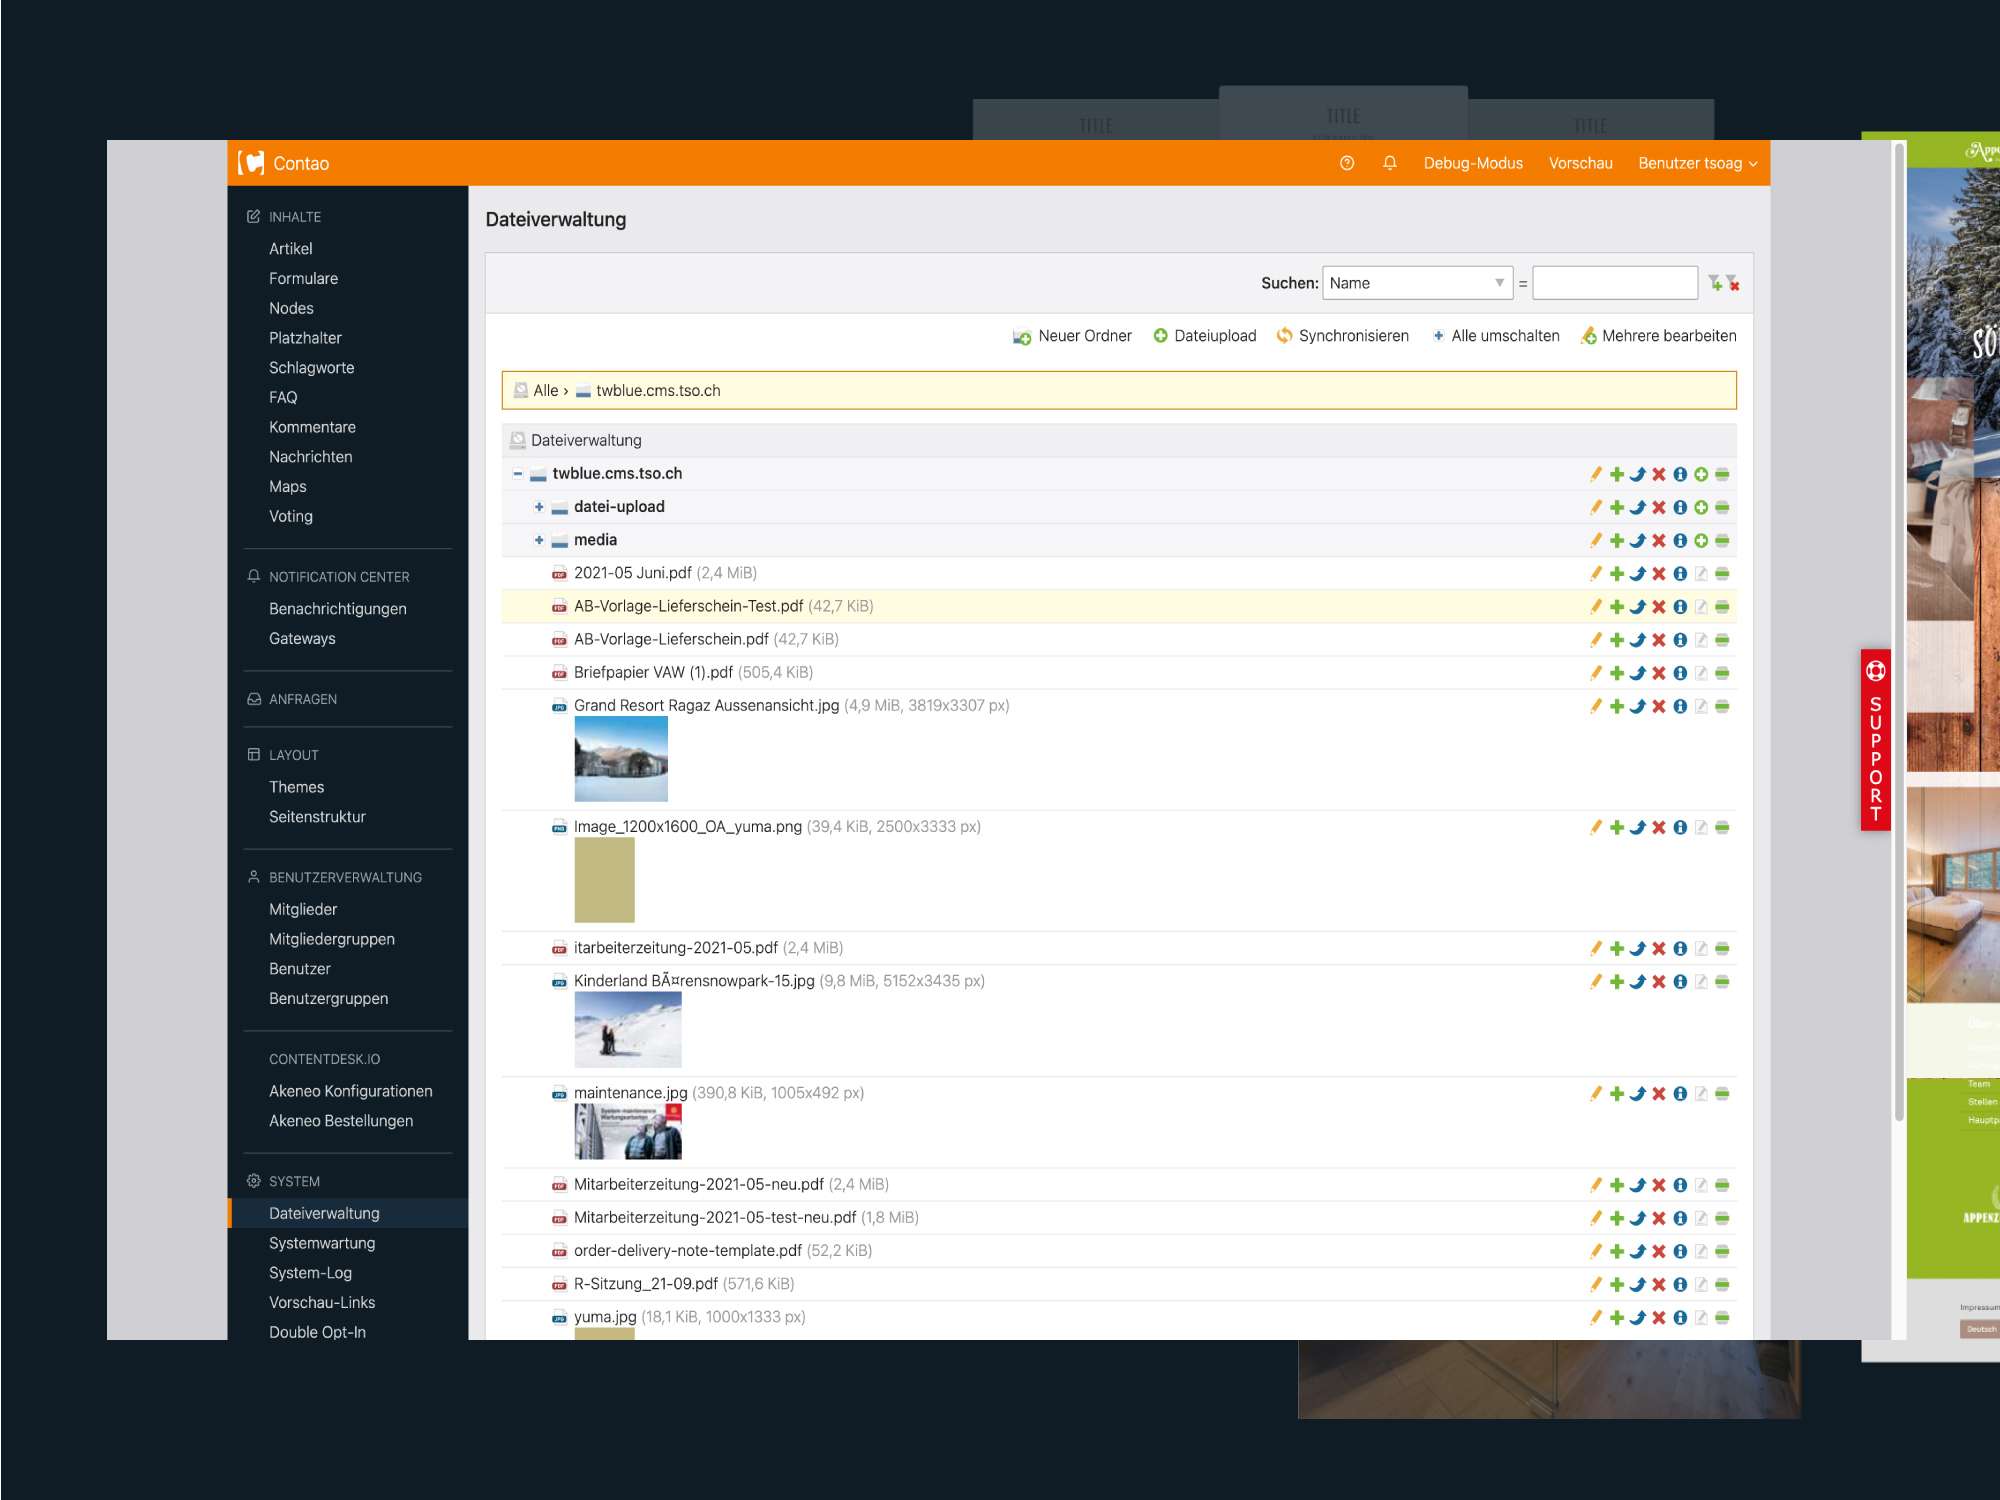Show blue info icon for Briefpapier VAW (1).pdf
The height and width of the screenshot is (1500, 2000).
pos(1680,673)
